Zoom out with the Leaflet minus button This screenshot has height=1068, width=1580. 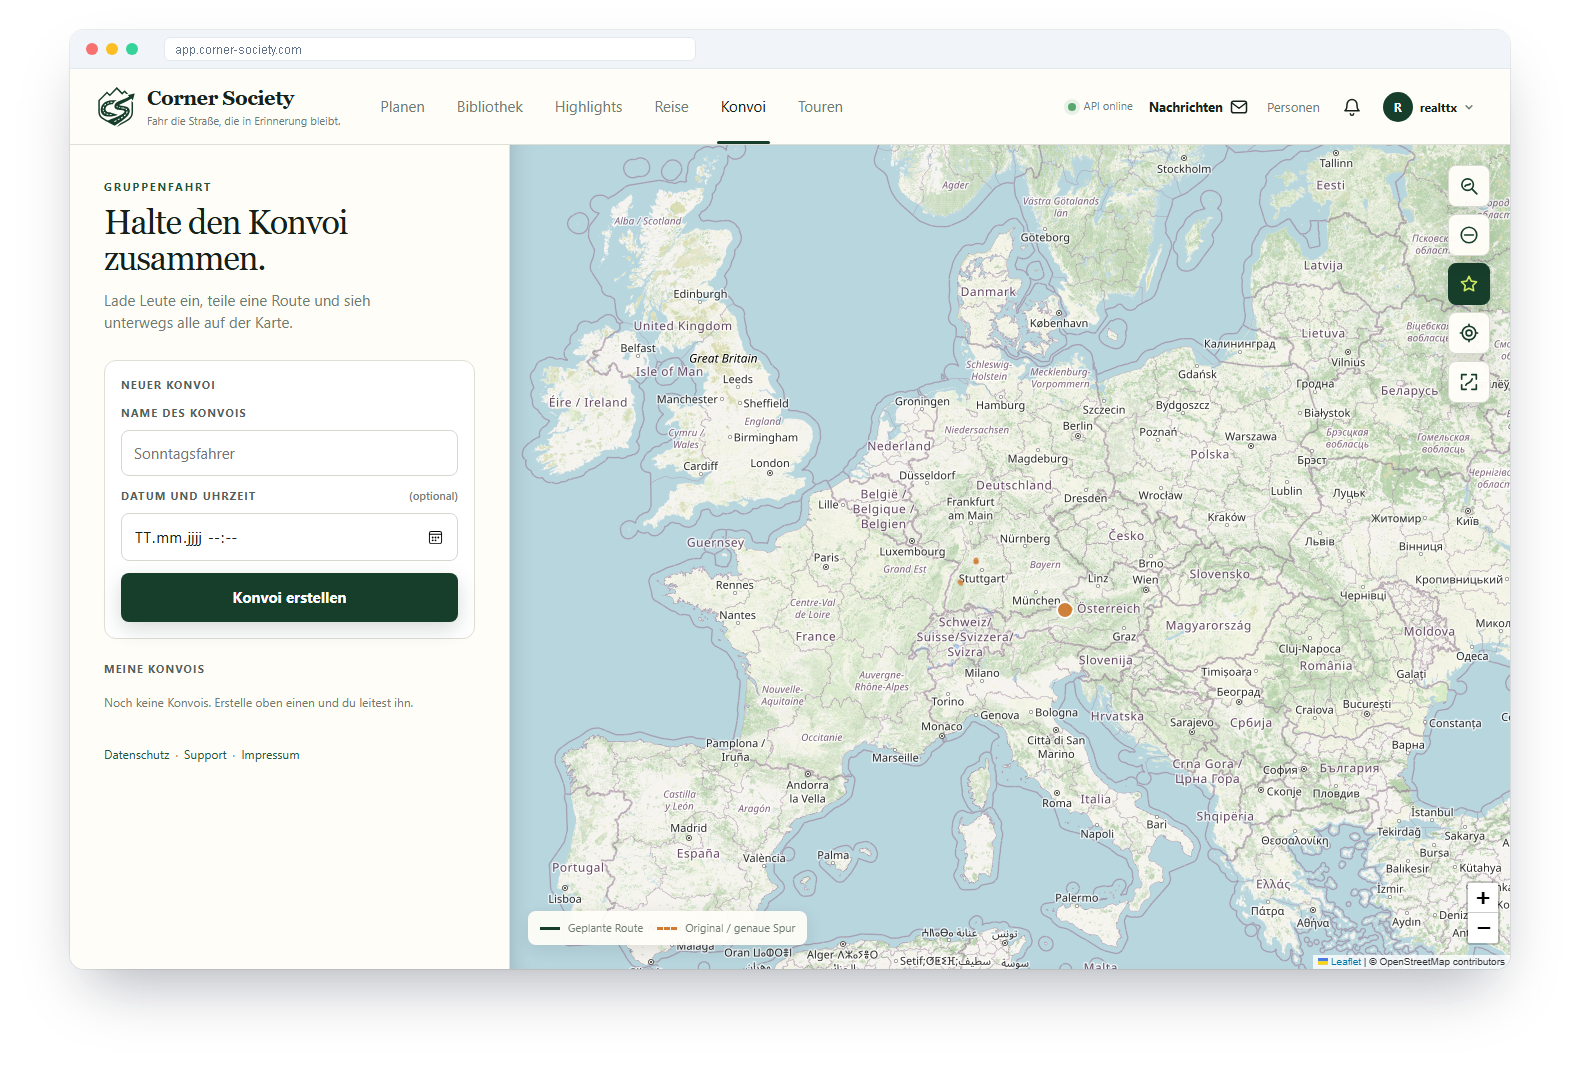pos(1483,928)
